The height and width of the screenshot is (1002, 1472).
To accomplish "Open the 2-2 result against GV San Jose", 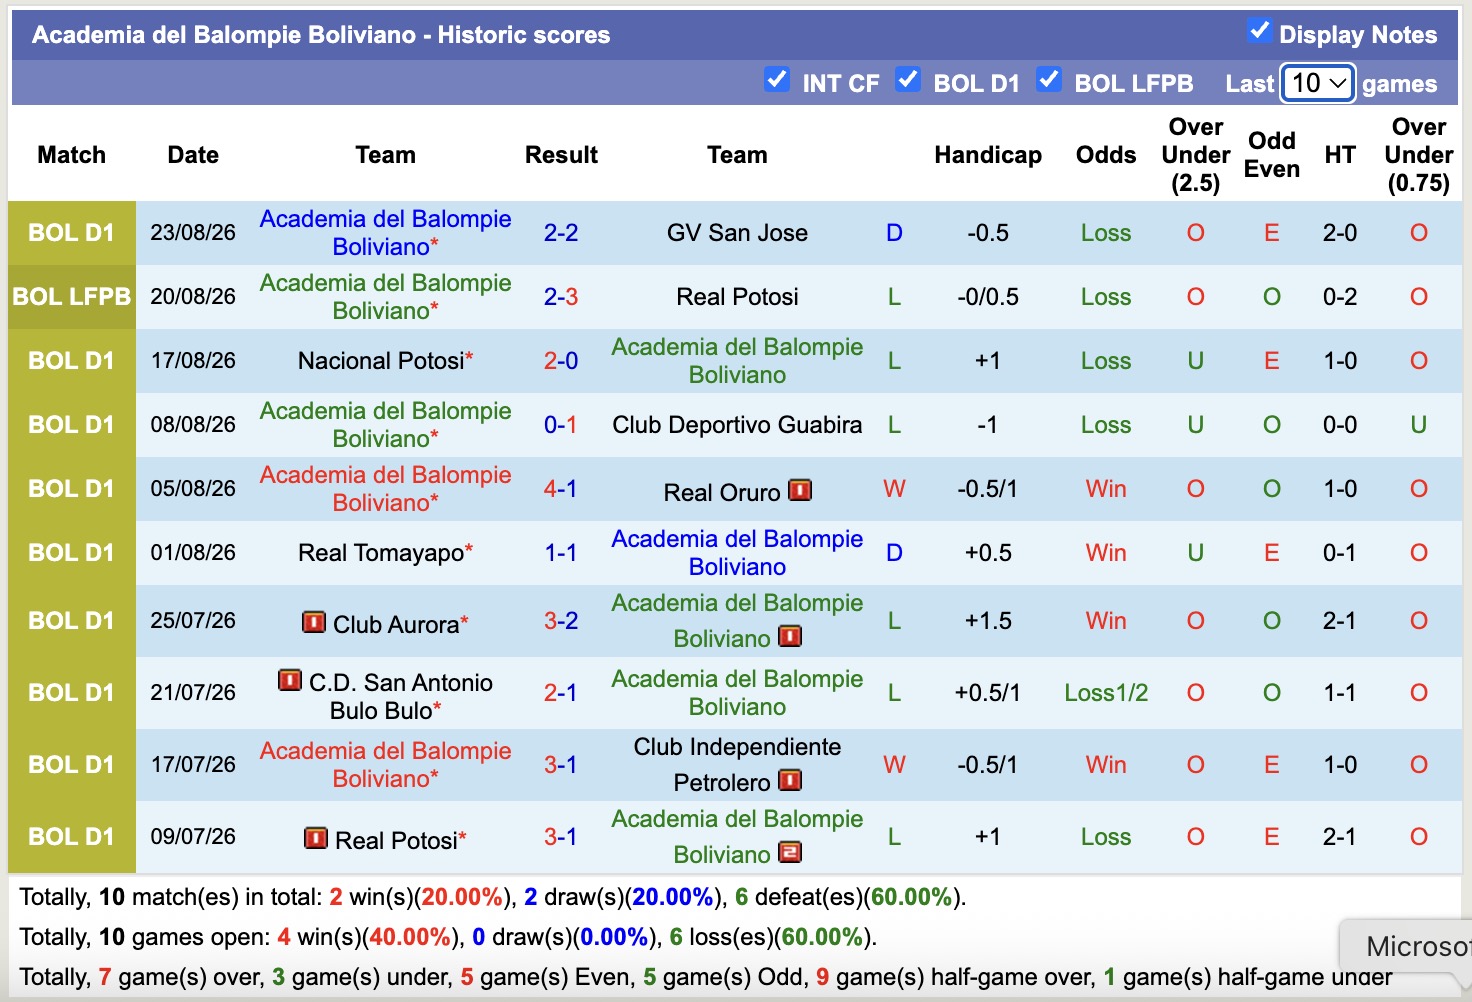I will tap(561, 233).
